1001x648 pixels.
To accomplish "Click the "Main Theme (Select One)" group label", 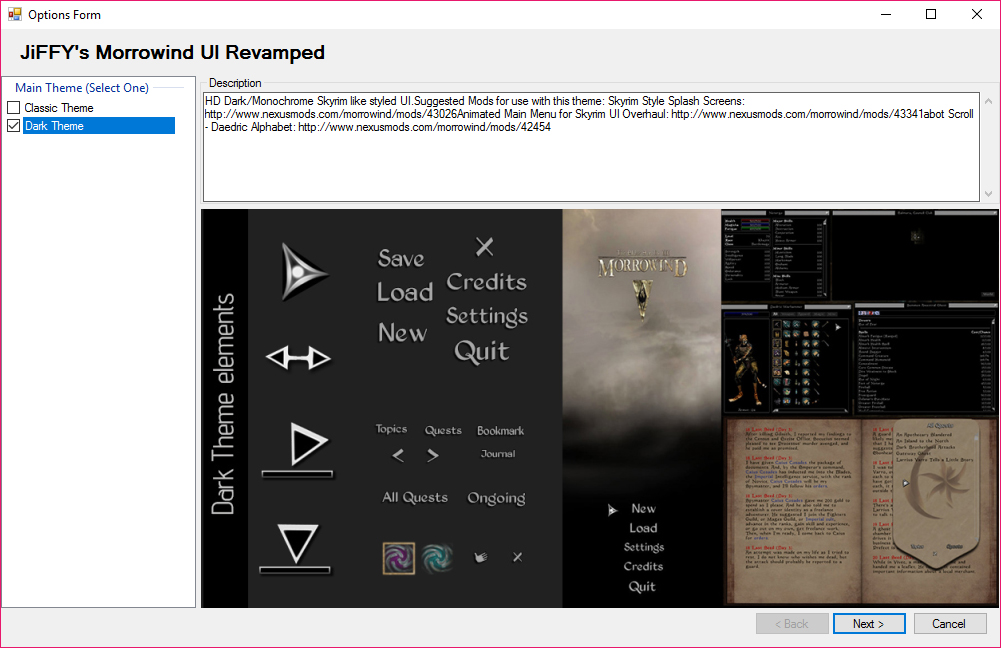I will point(82,87).
